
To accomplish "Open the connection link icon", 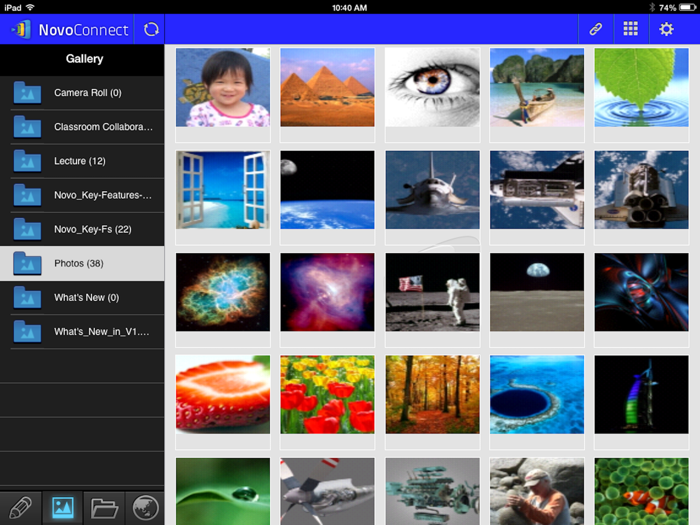I will [596, 29].
